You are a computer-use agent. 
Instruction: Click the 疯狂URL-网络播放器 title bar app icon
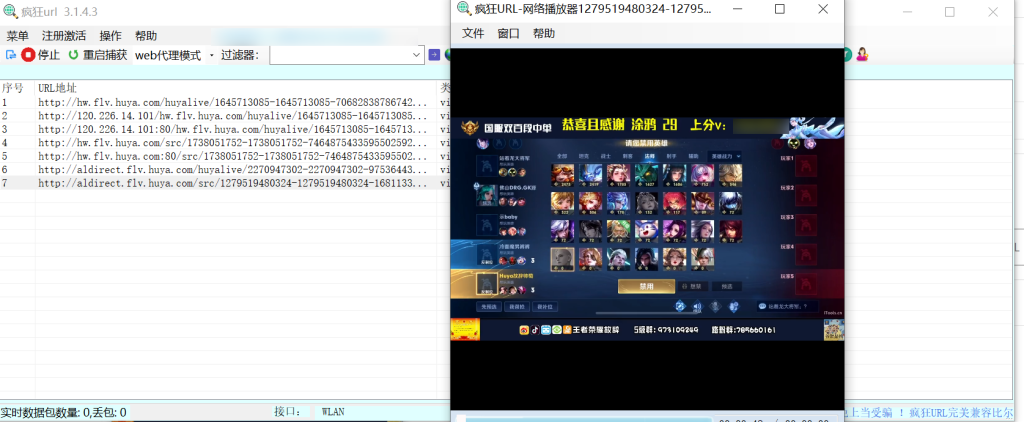click(x=464, y=8)
